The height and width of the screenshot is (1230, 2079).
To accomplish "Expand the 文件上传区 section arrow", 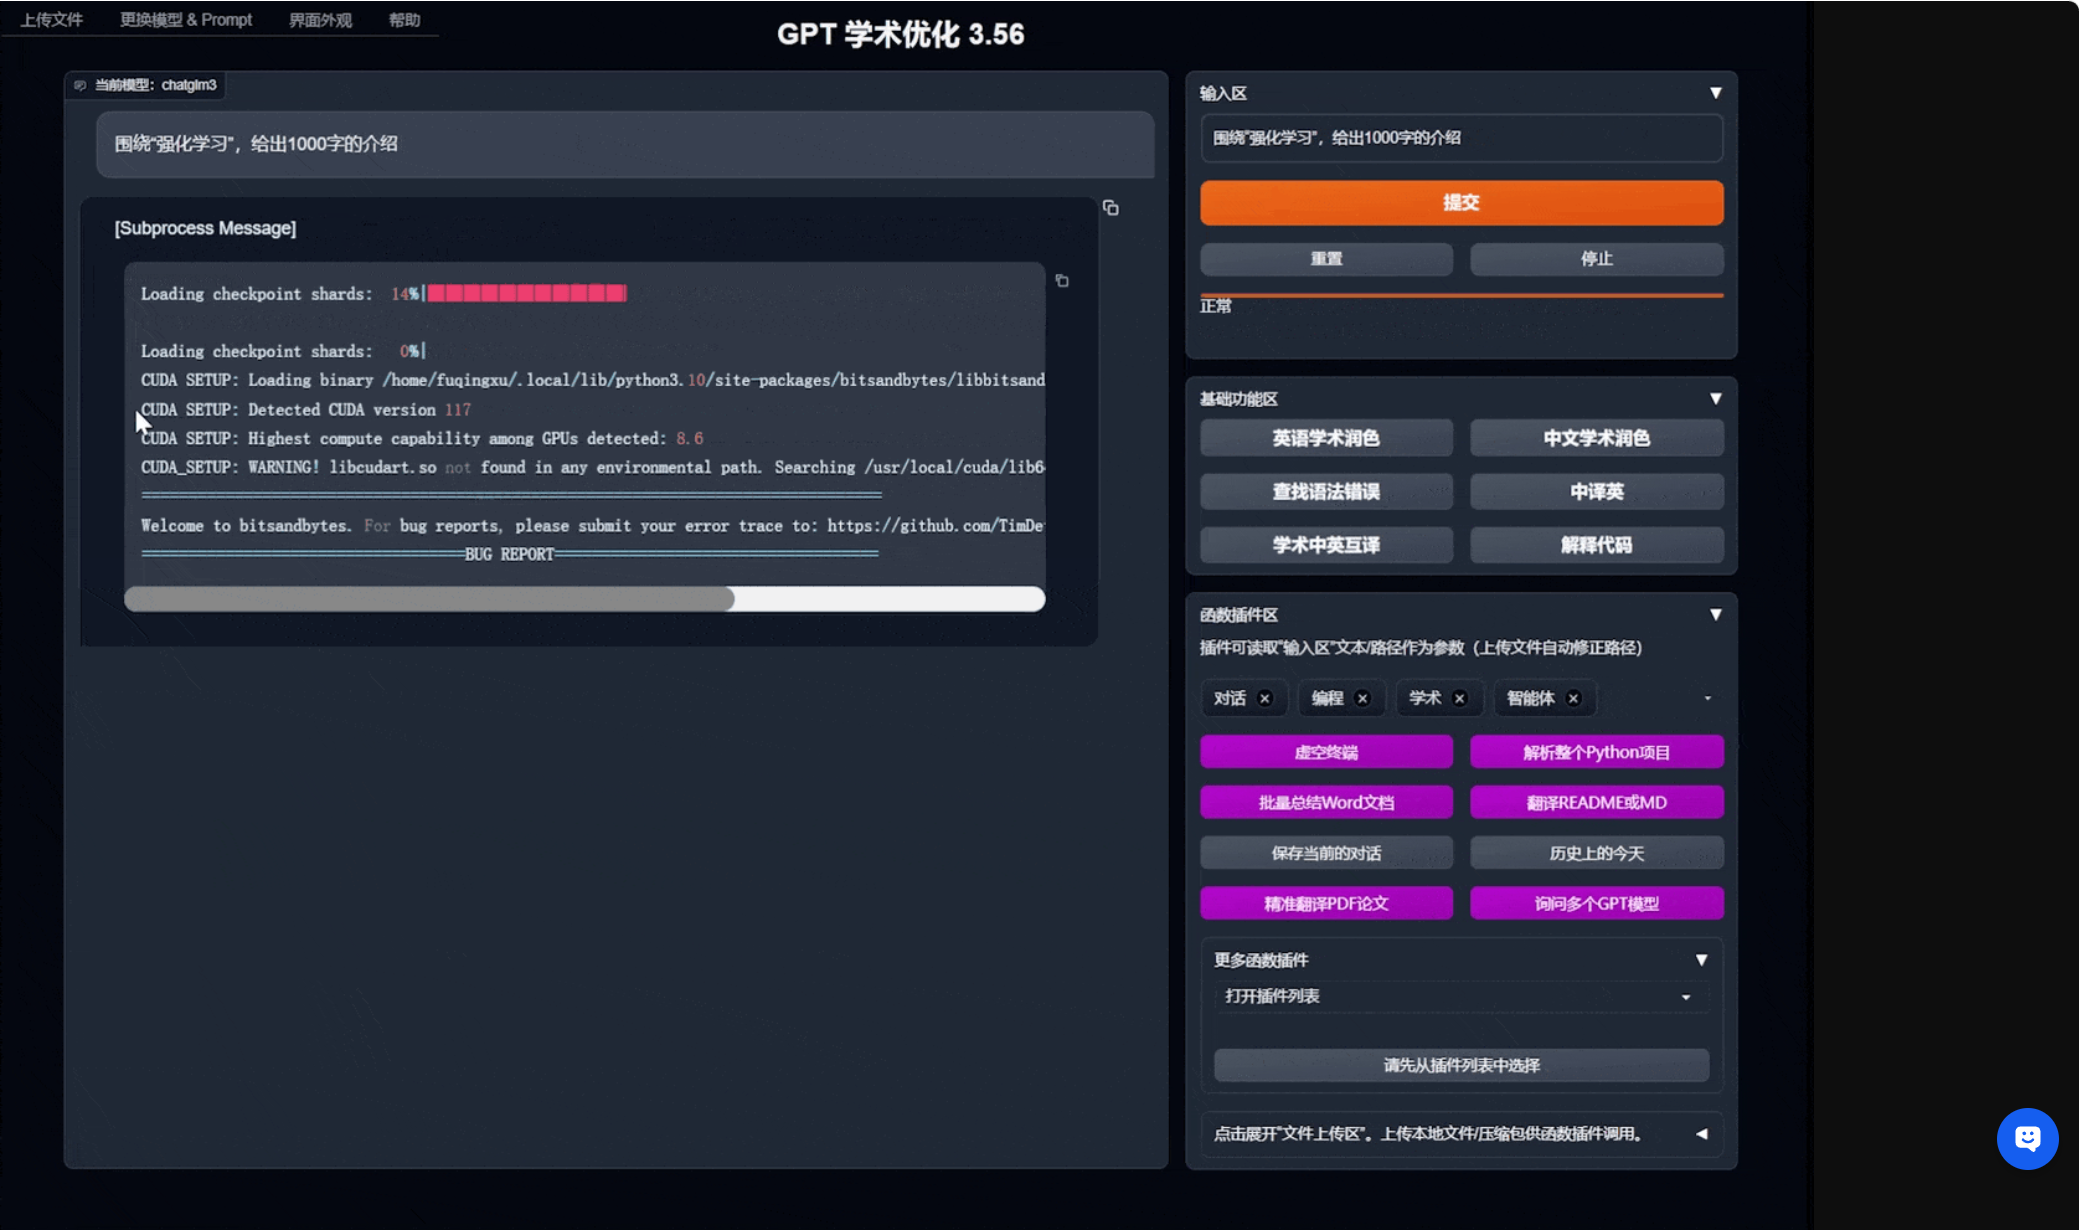I will pyautogui.click(x=1701, y=1134).
